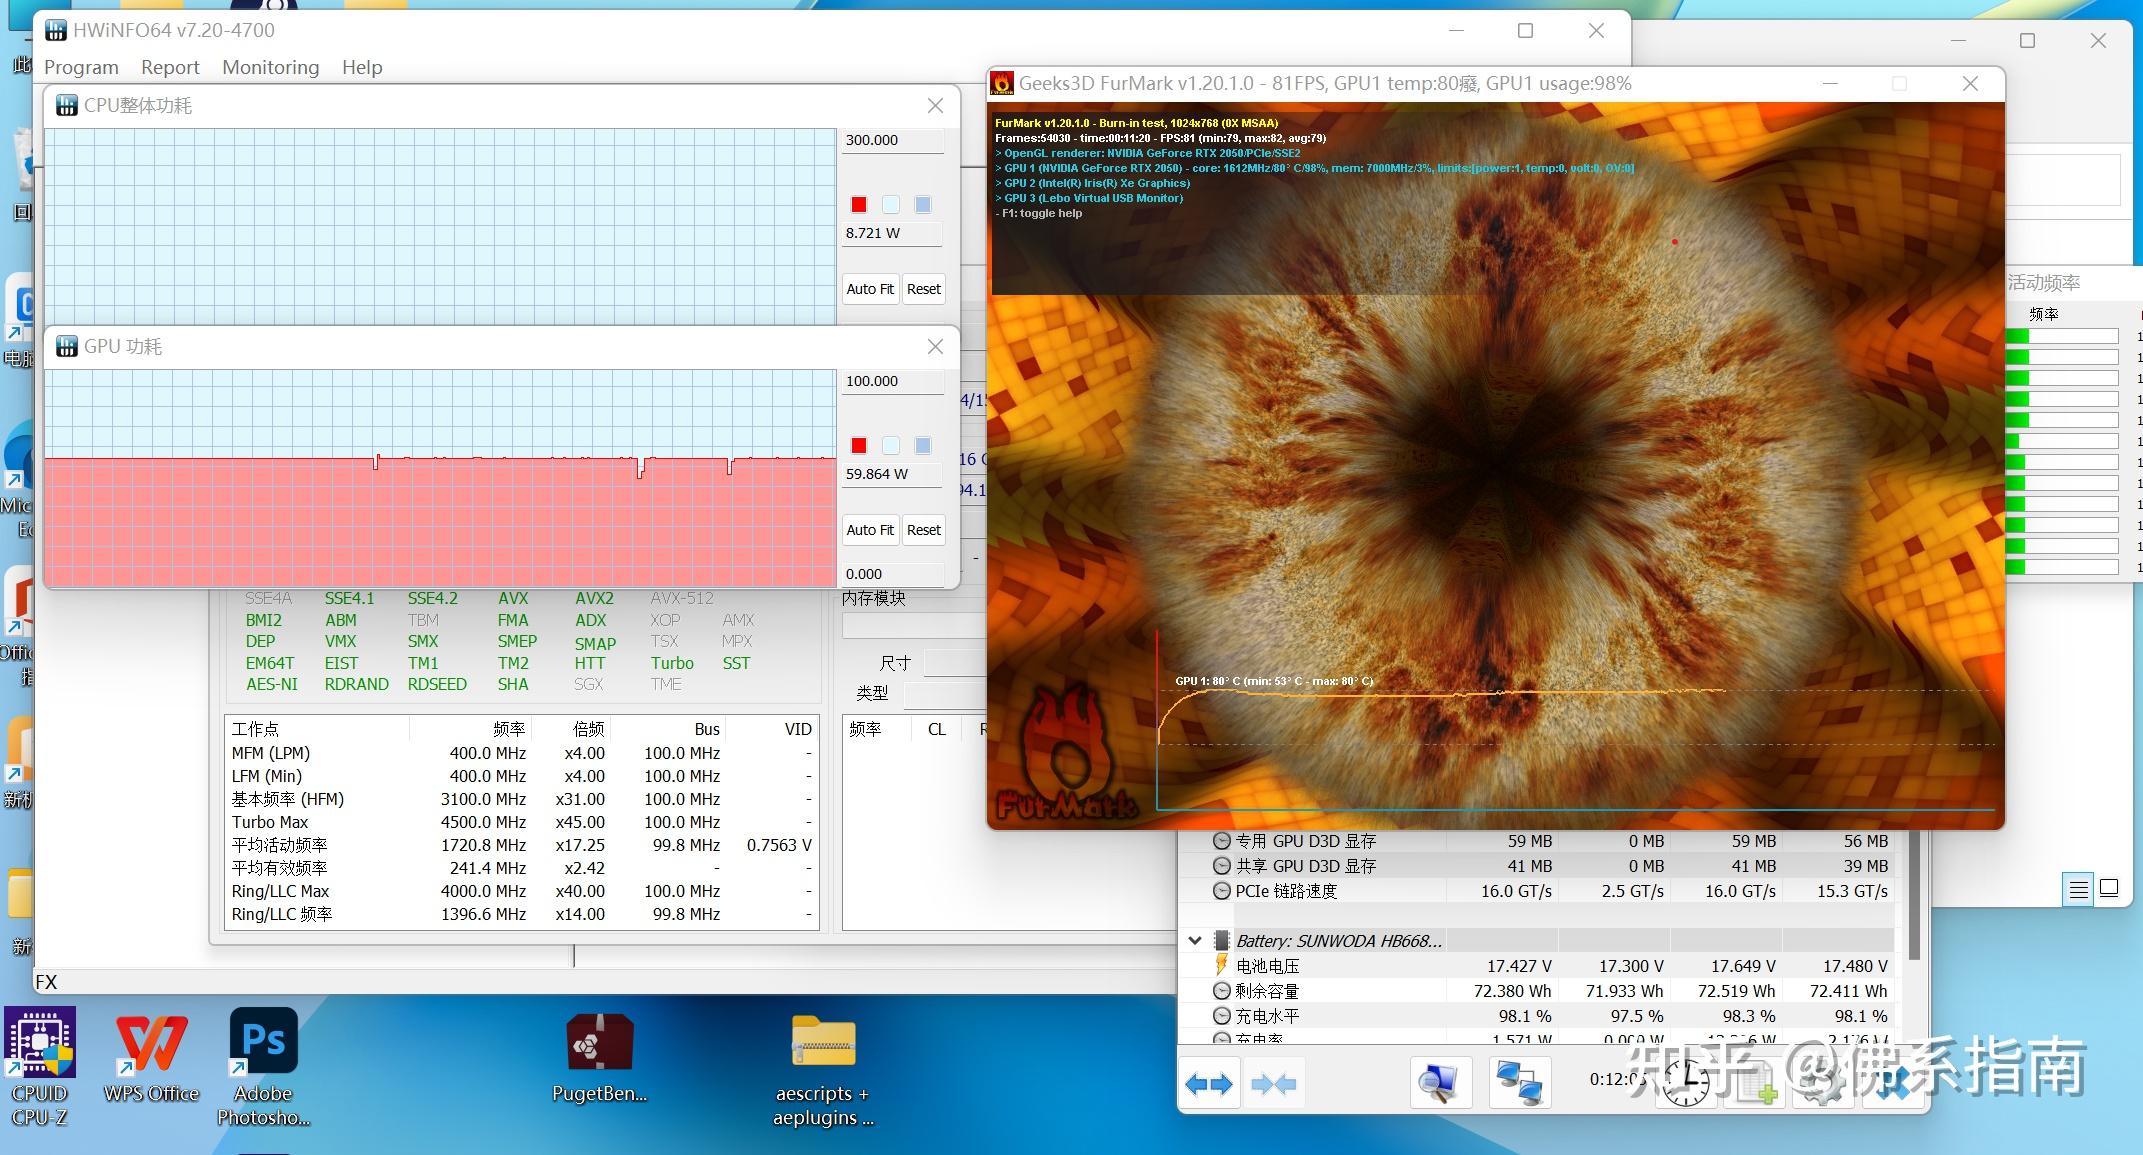
Task: Click the HWiNFO64 title bar app icon
Action: 56,30
